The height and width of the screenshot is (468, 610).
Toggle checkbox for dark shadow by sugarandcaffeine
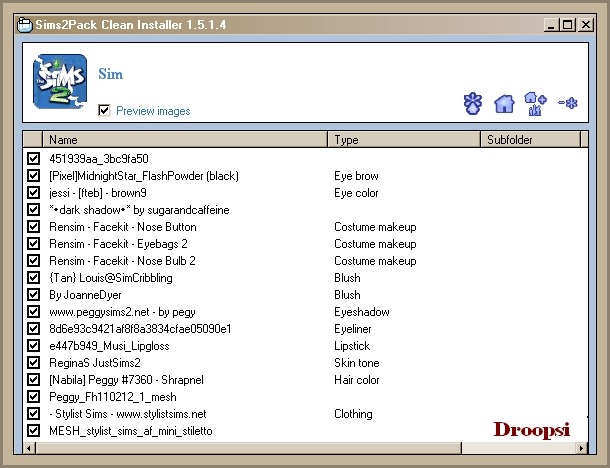33,209
